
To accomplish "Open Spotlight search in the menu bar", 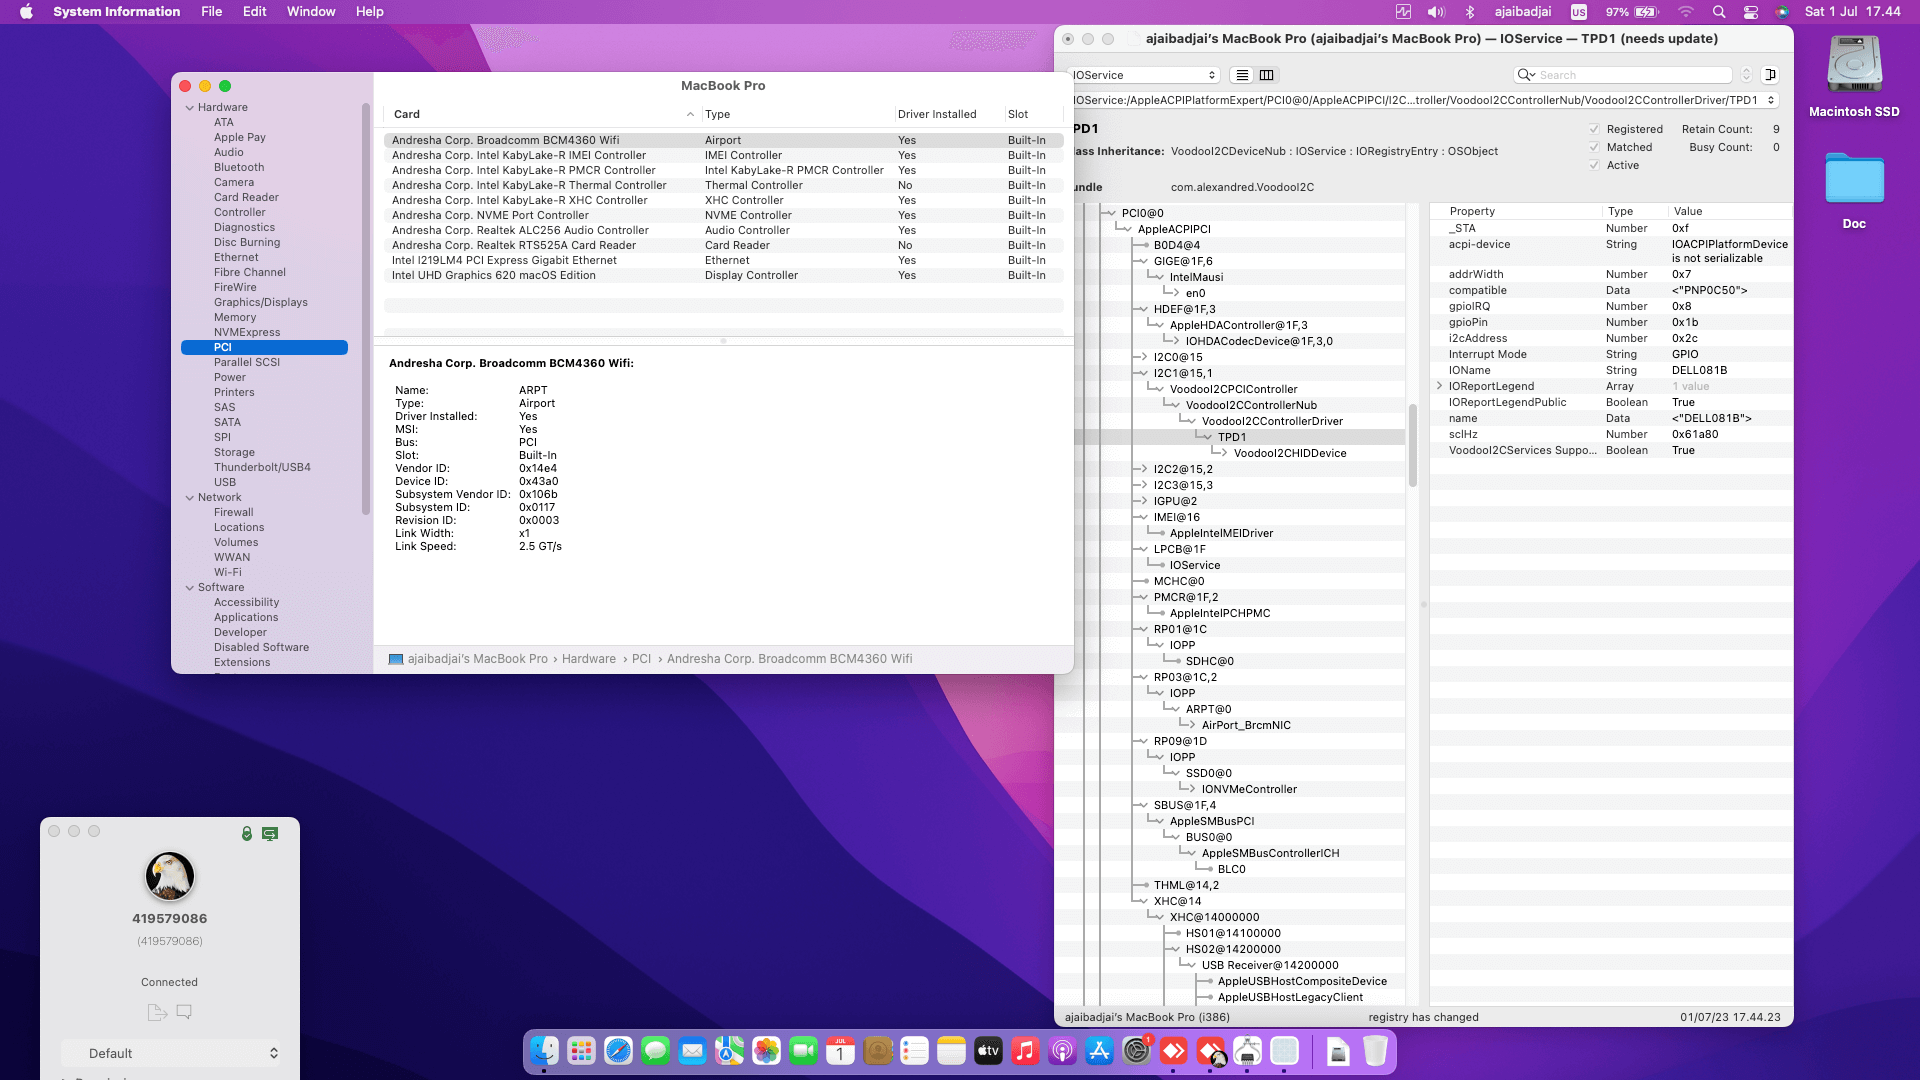I will point(1718,12).
